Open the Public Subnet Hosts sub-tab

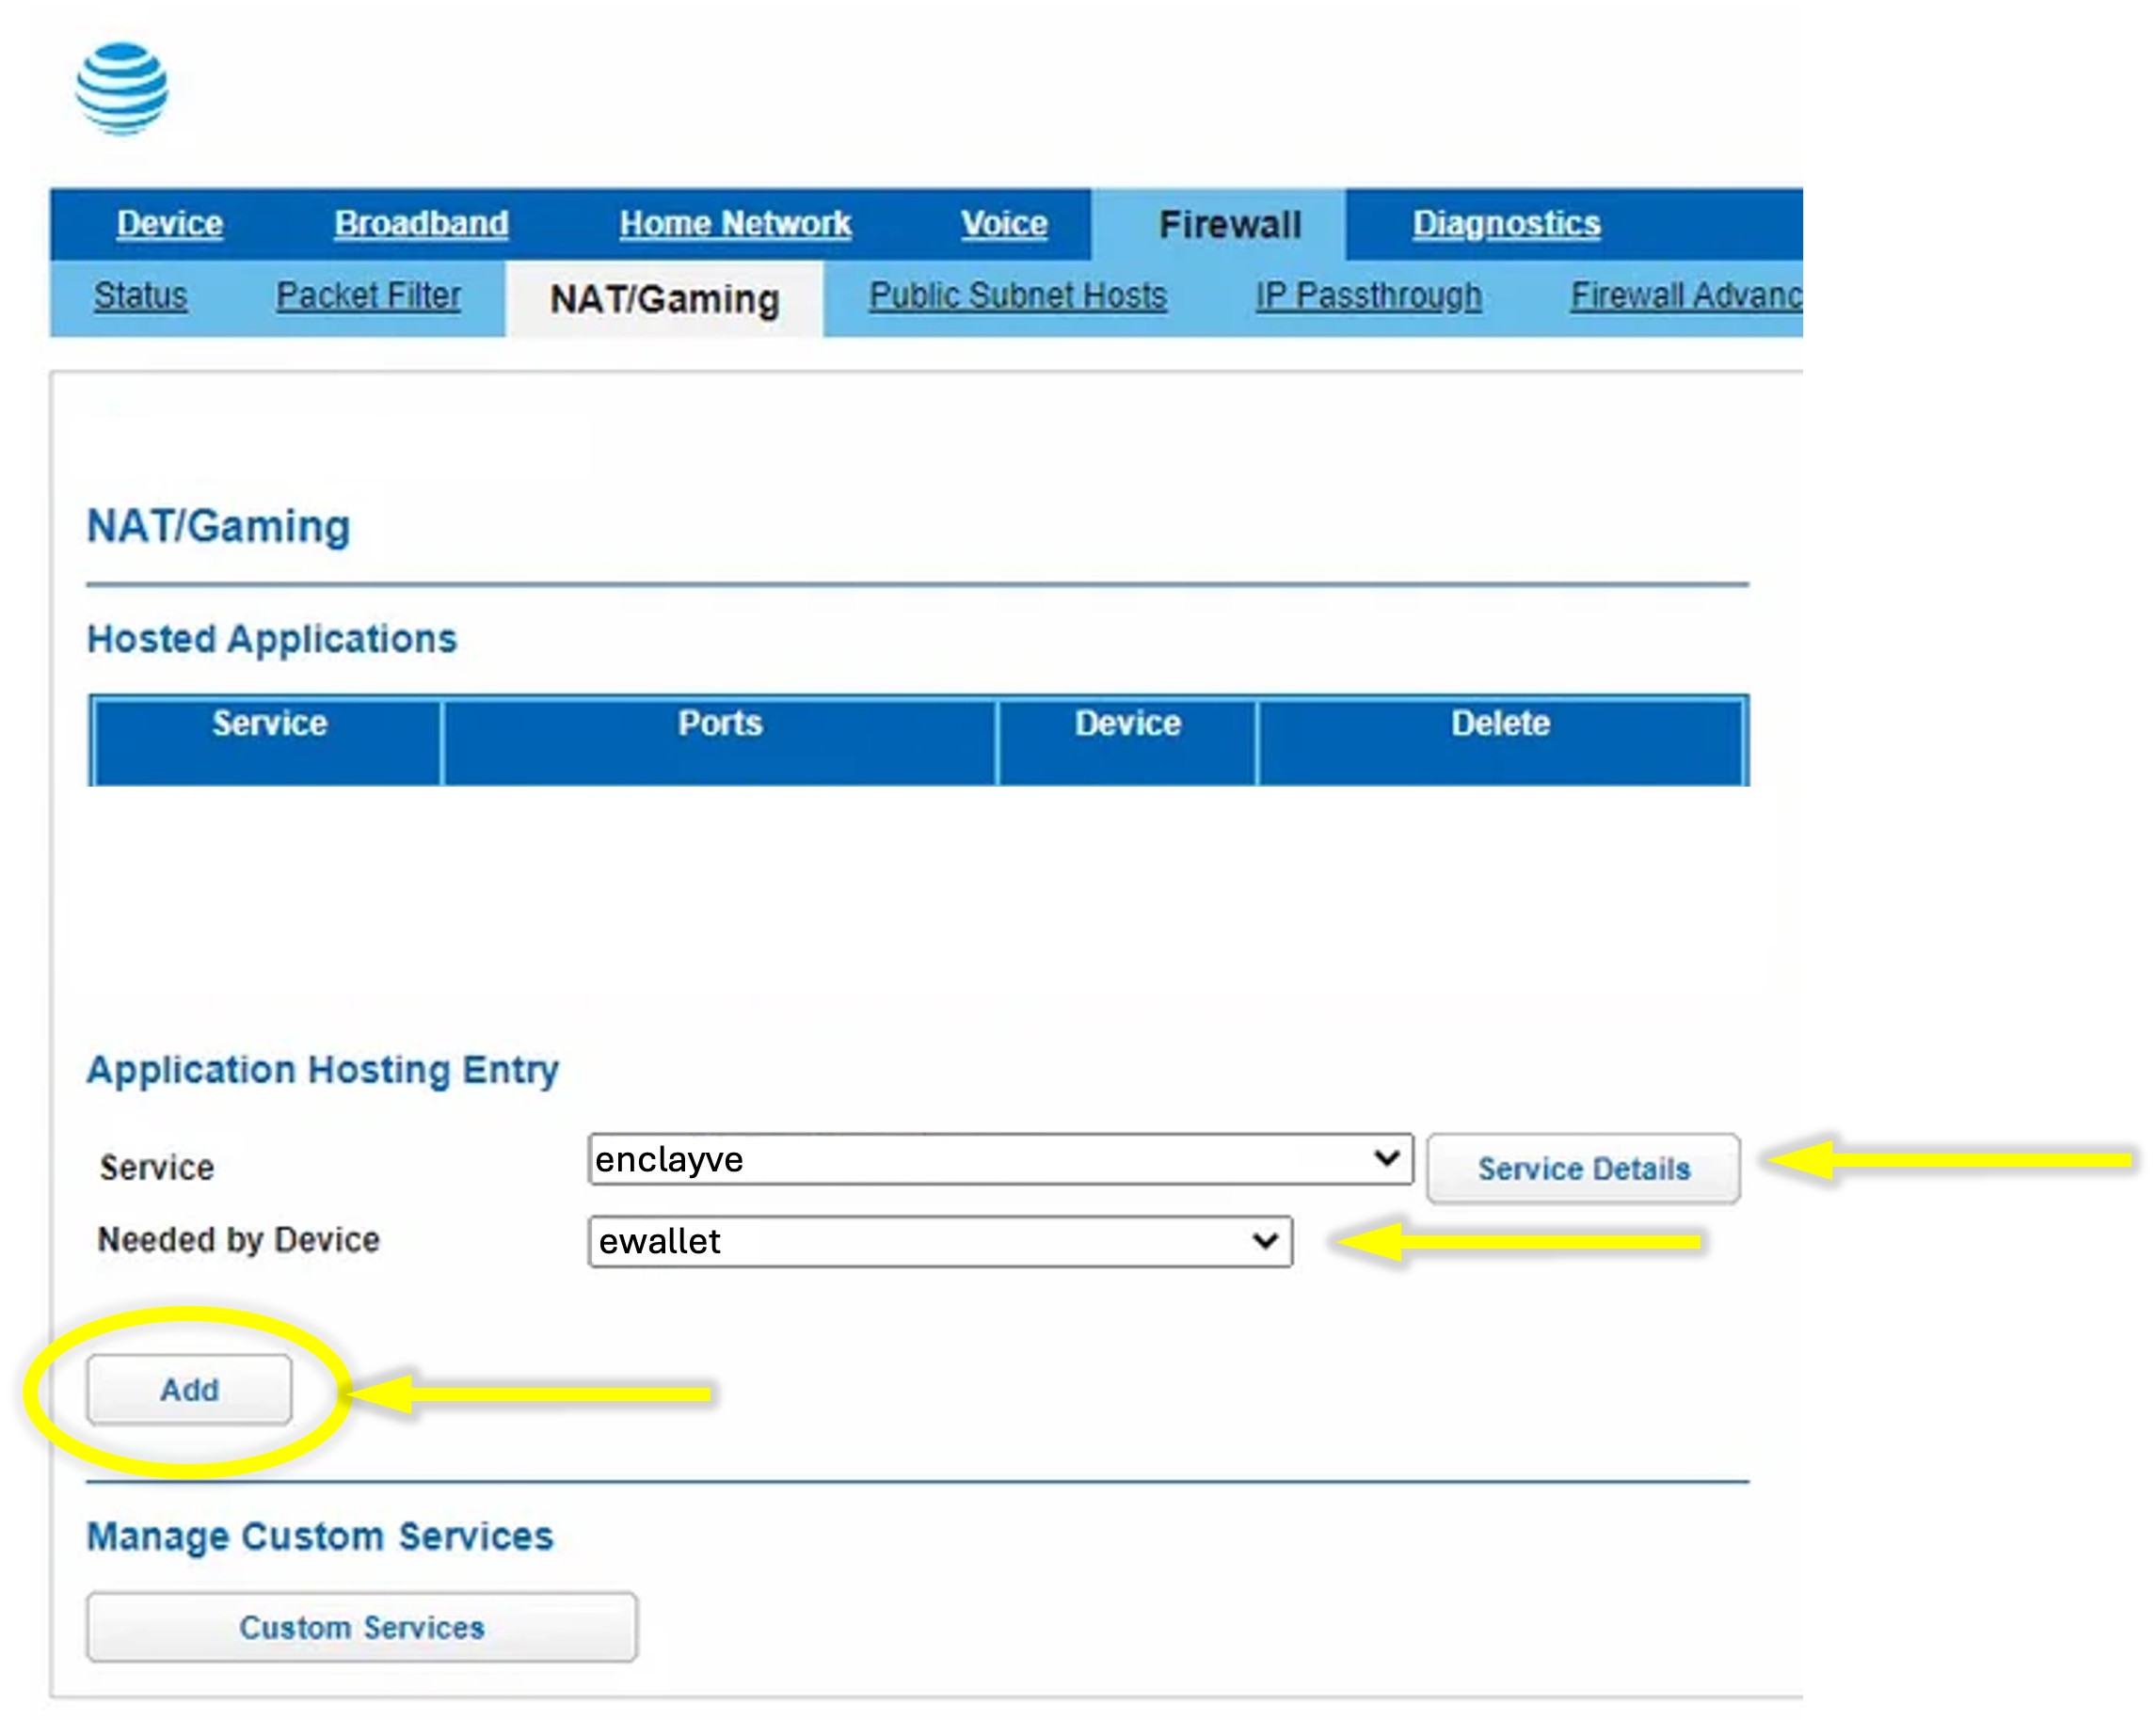[x=1017, y=295]
